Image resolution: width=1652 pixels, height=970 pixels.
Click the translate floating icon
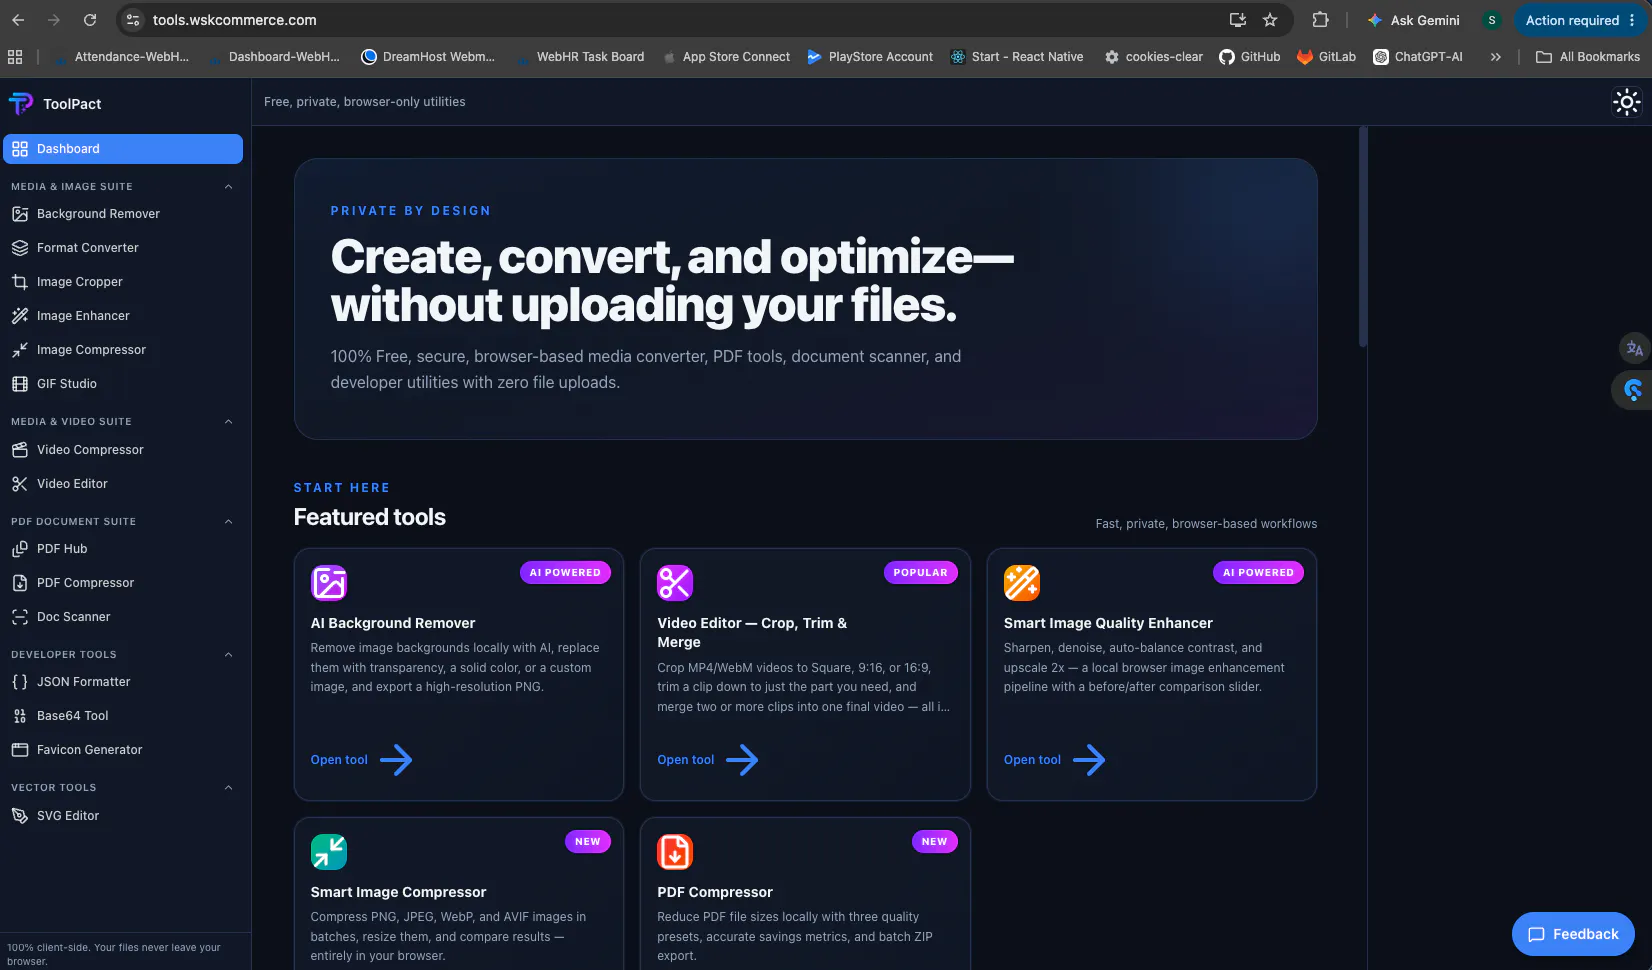click(1635, 348)
